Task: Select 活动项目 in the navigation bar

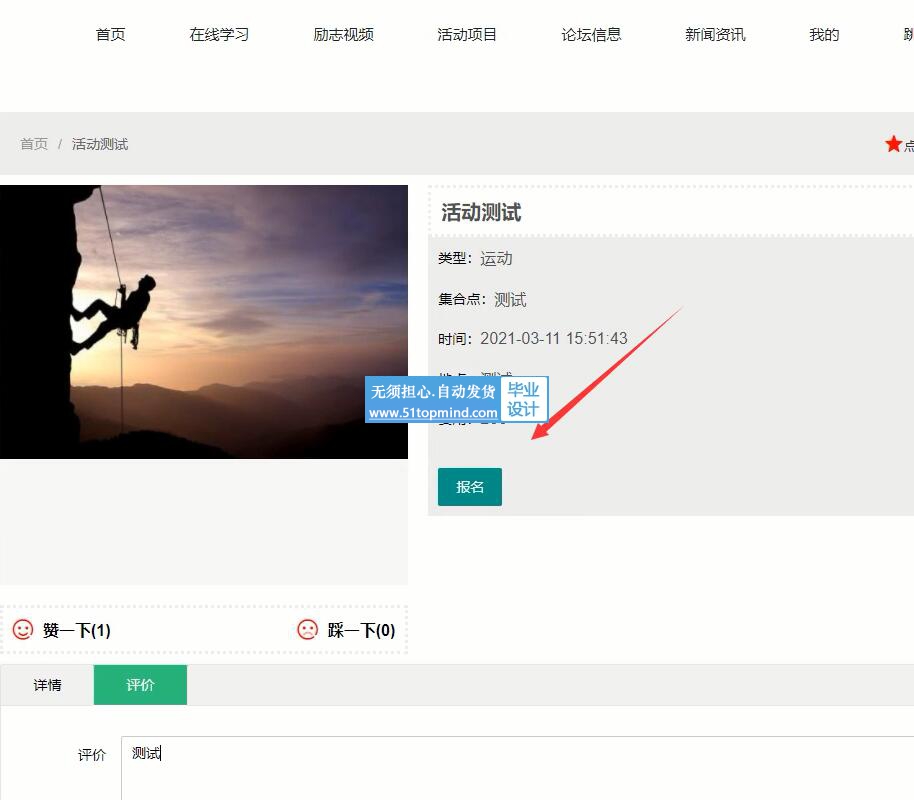Action: pyautogui.click(x=467, y=35)
